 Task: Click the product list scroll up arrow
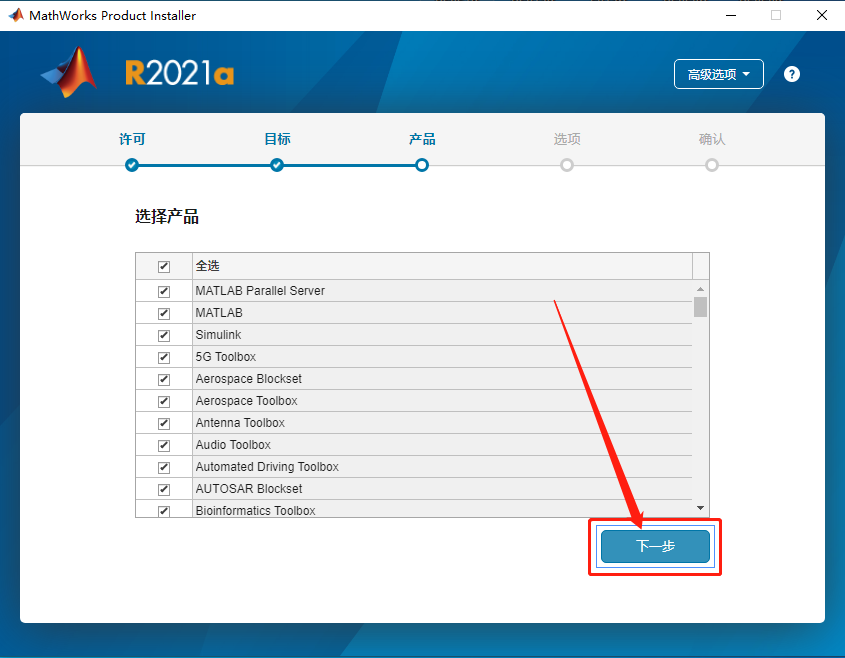click(700, 289)
